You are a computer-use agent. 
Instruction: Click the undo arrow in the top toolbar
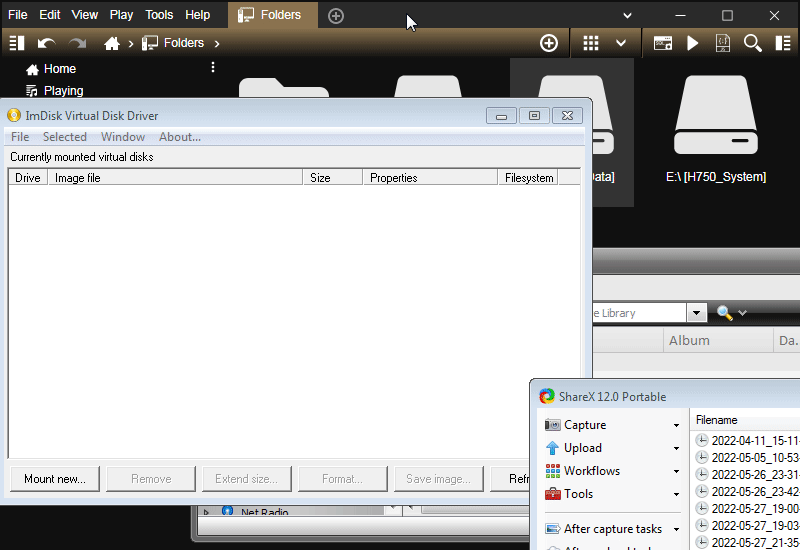[46, 43]
